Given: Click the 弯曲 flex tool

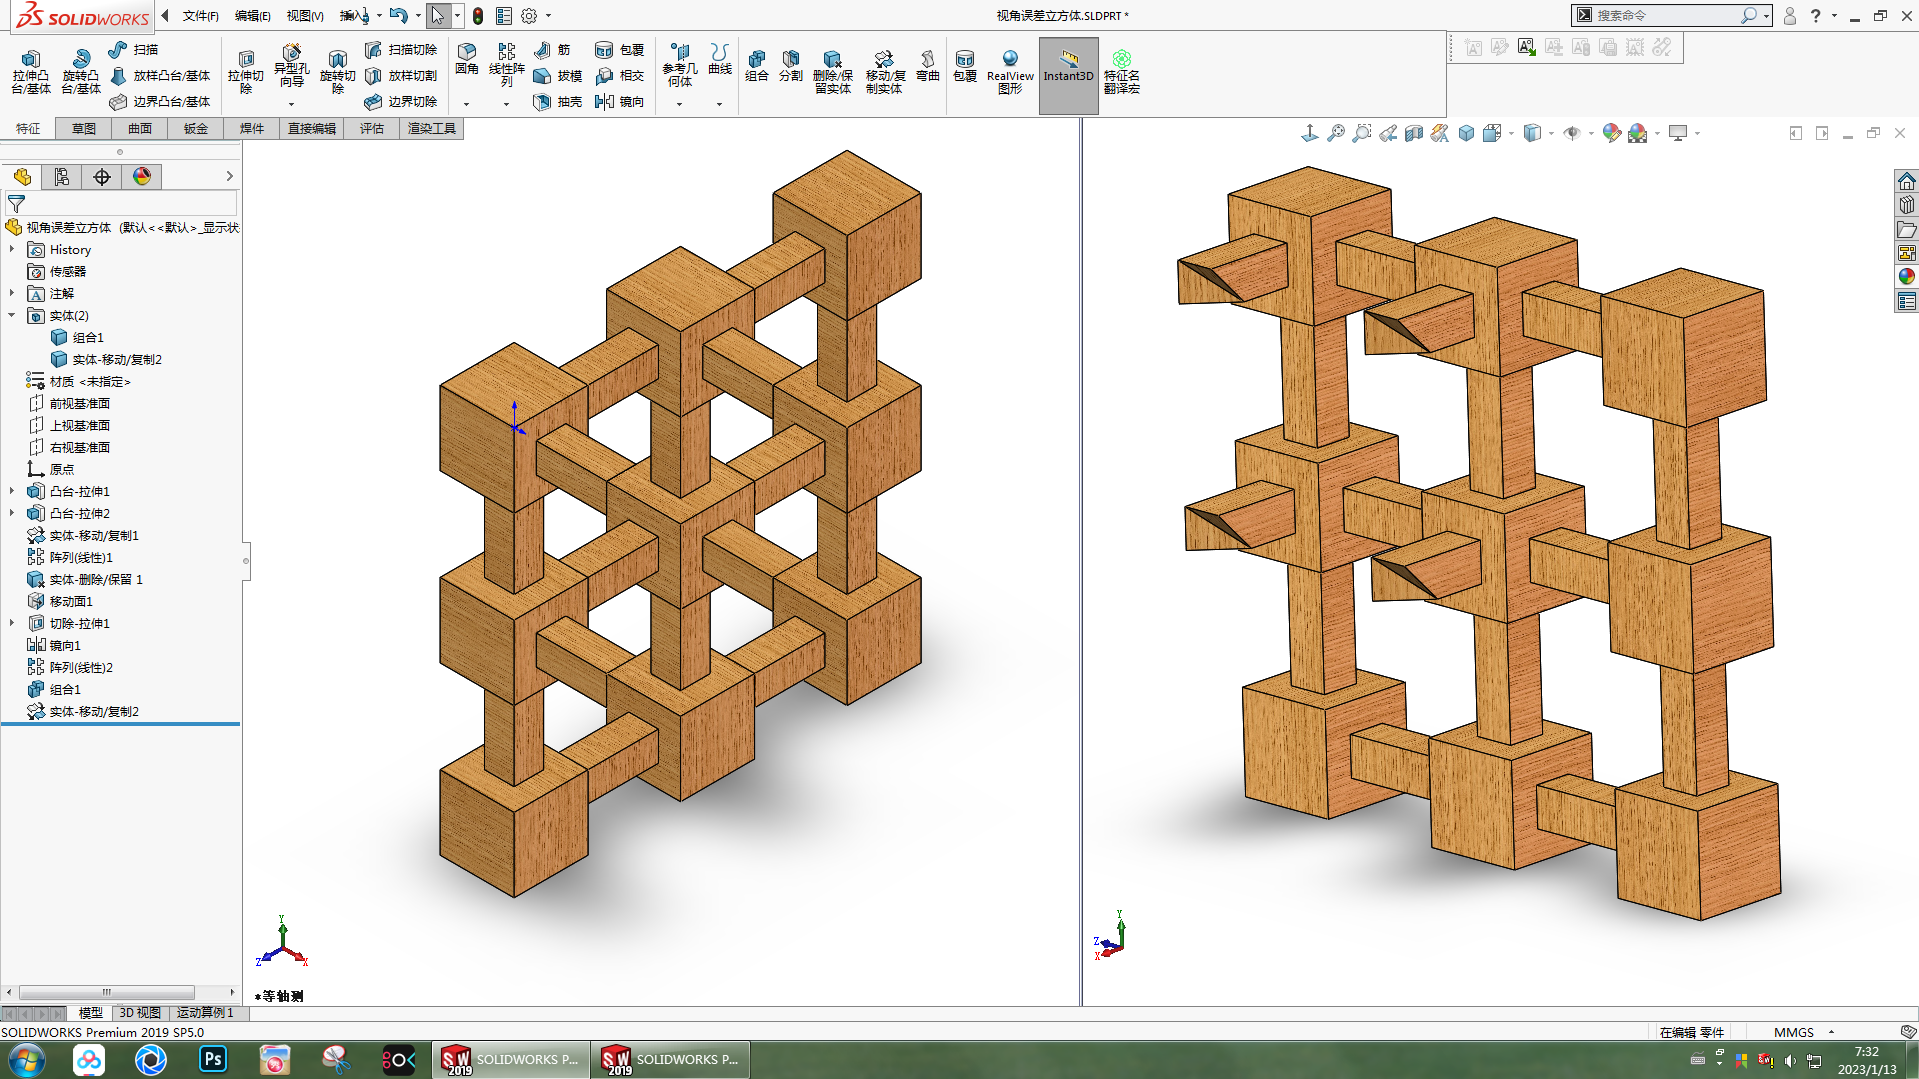Looking at the screenshot, I should pyautogui.click(x=928, y=65).
